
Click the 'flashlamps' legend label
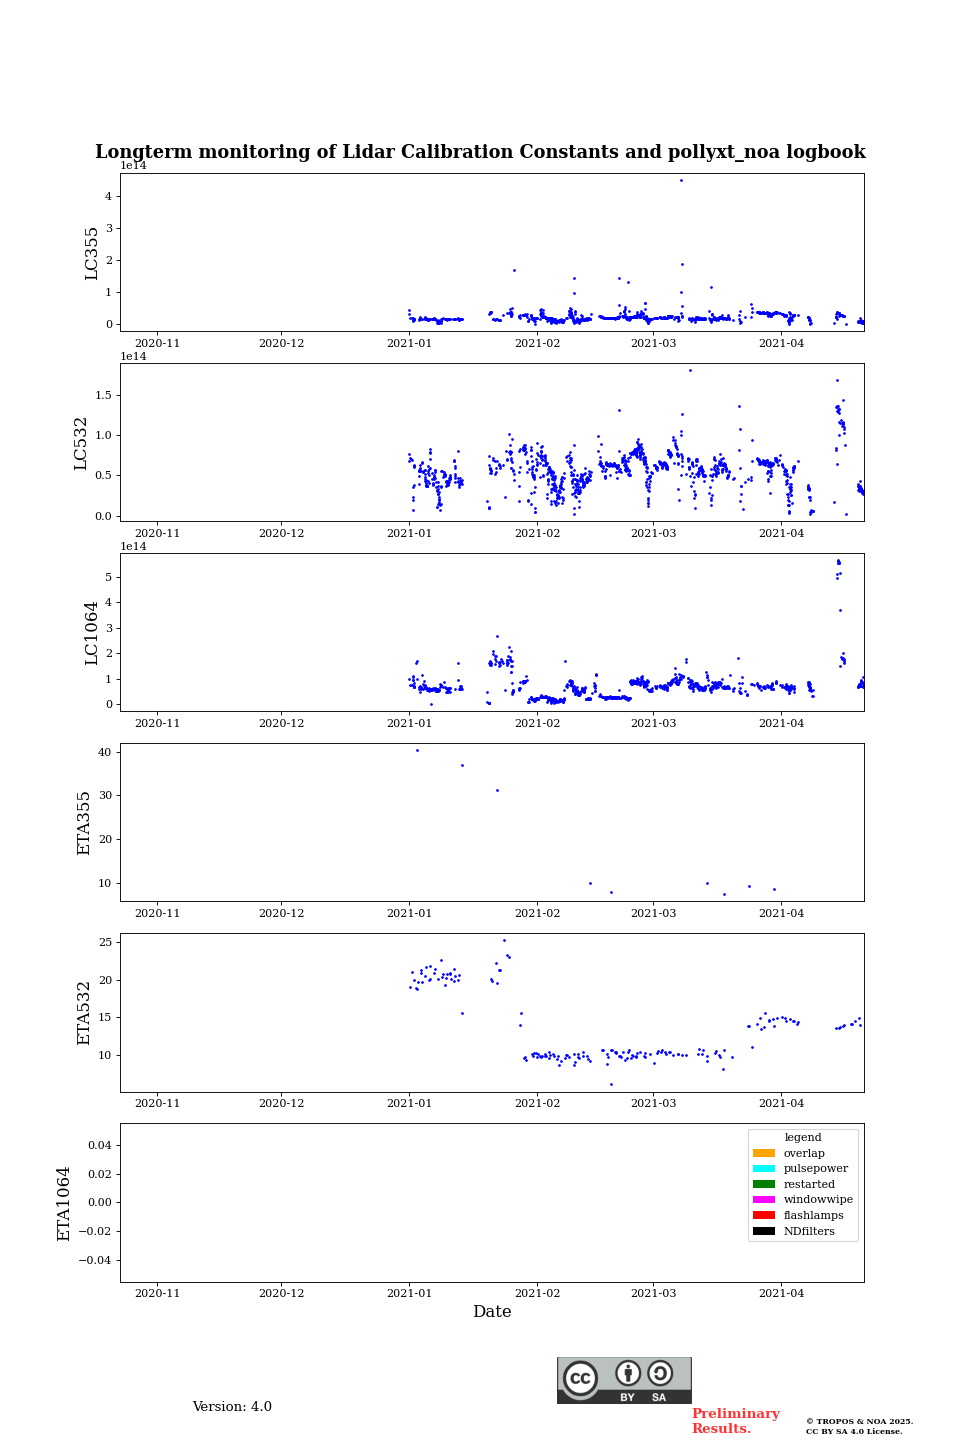pos(814,1215)
